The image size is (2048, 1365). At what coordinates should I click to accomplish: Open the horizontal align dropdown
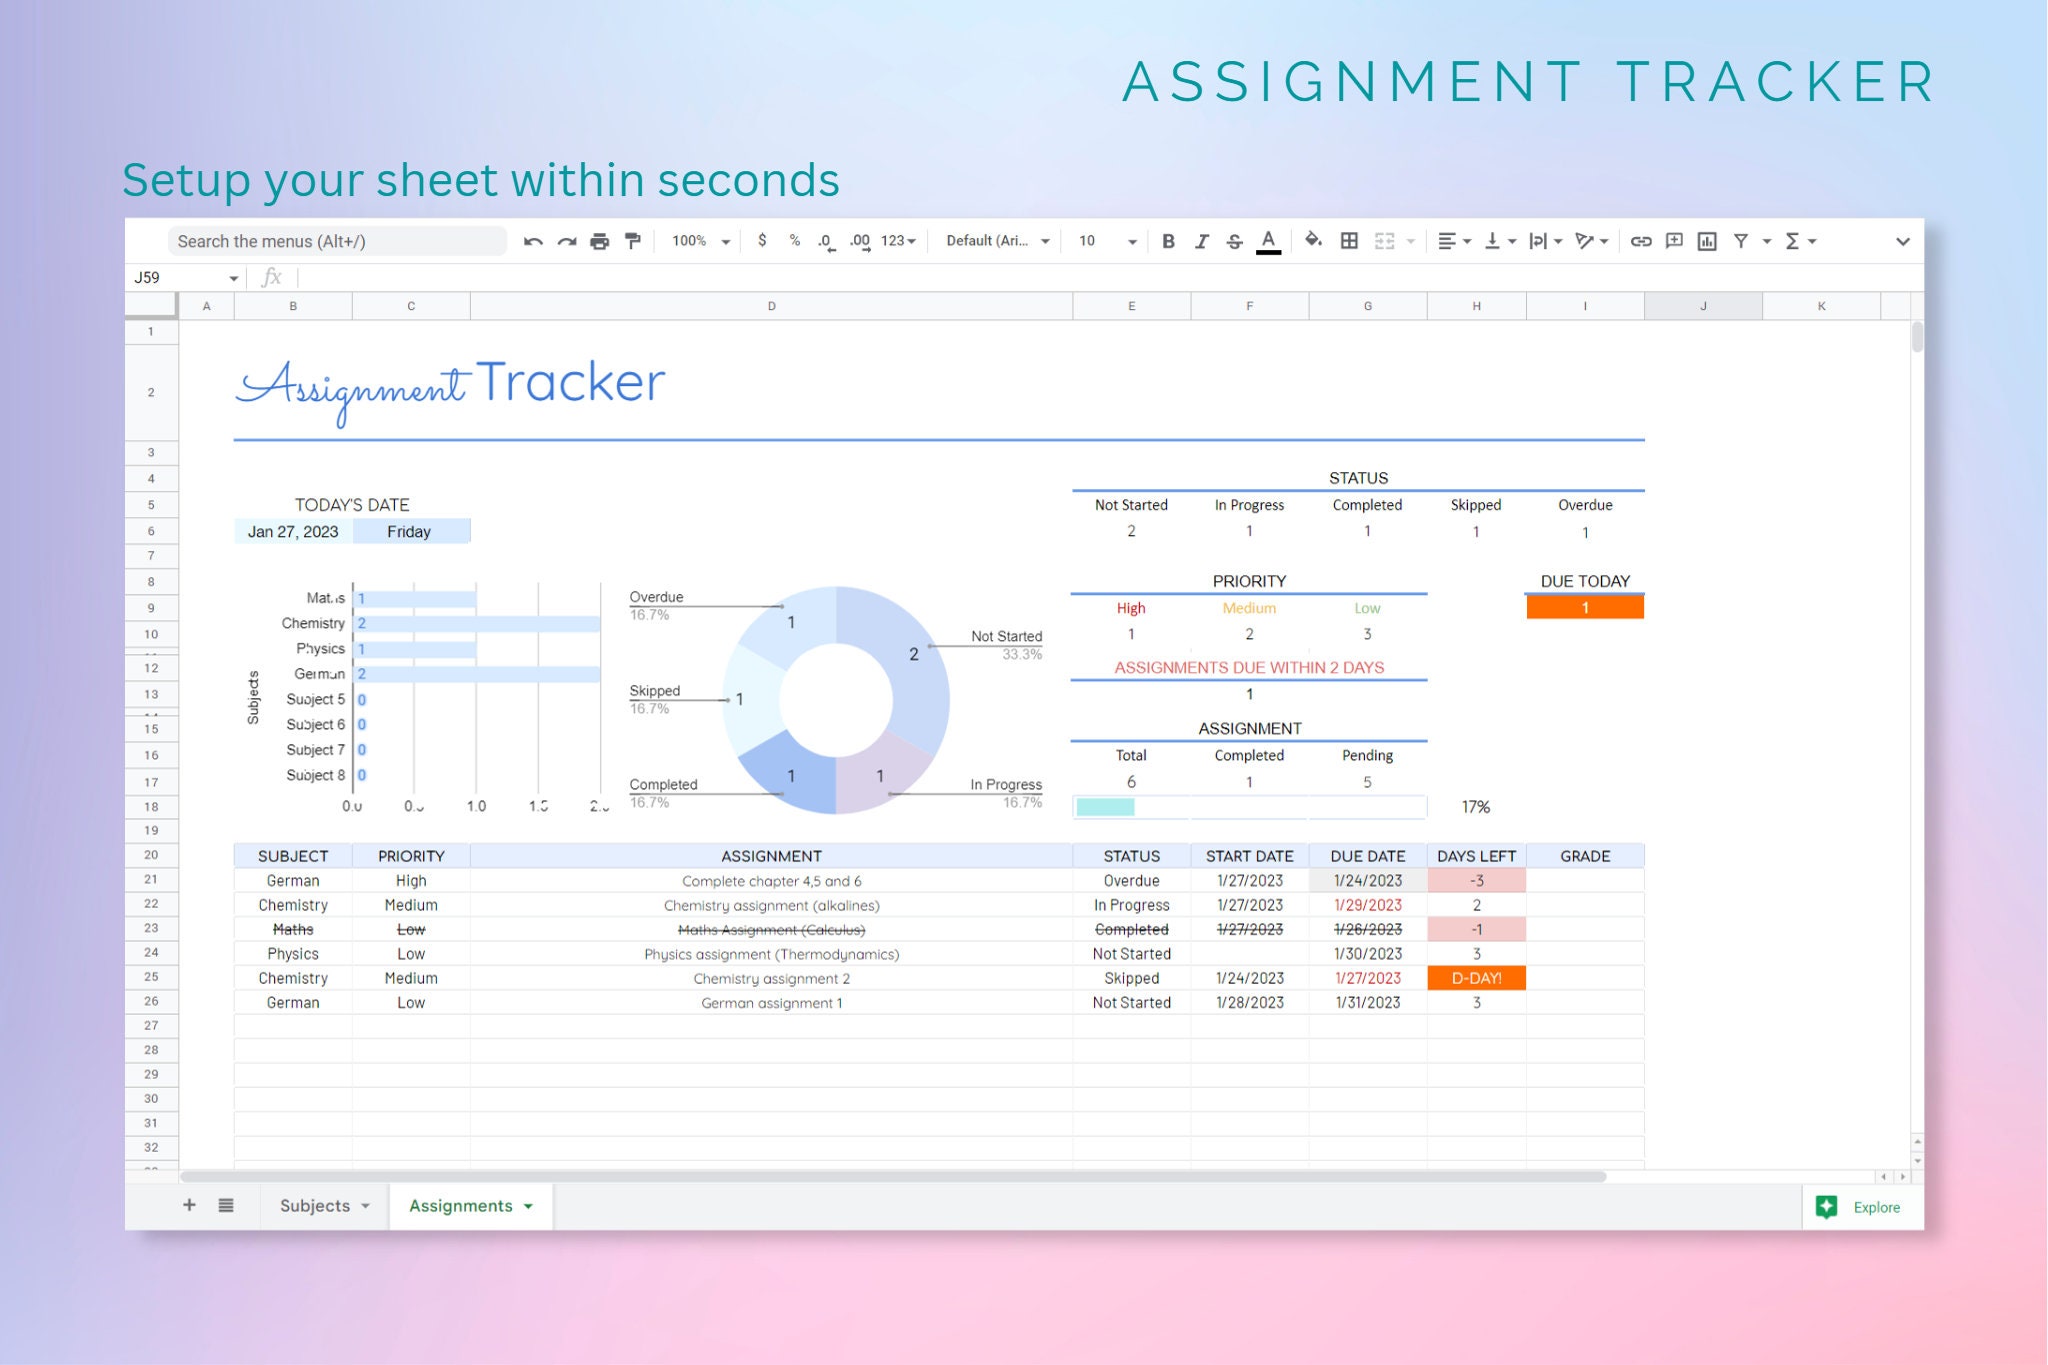1454,241
